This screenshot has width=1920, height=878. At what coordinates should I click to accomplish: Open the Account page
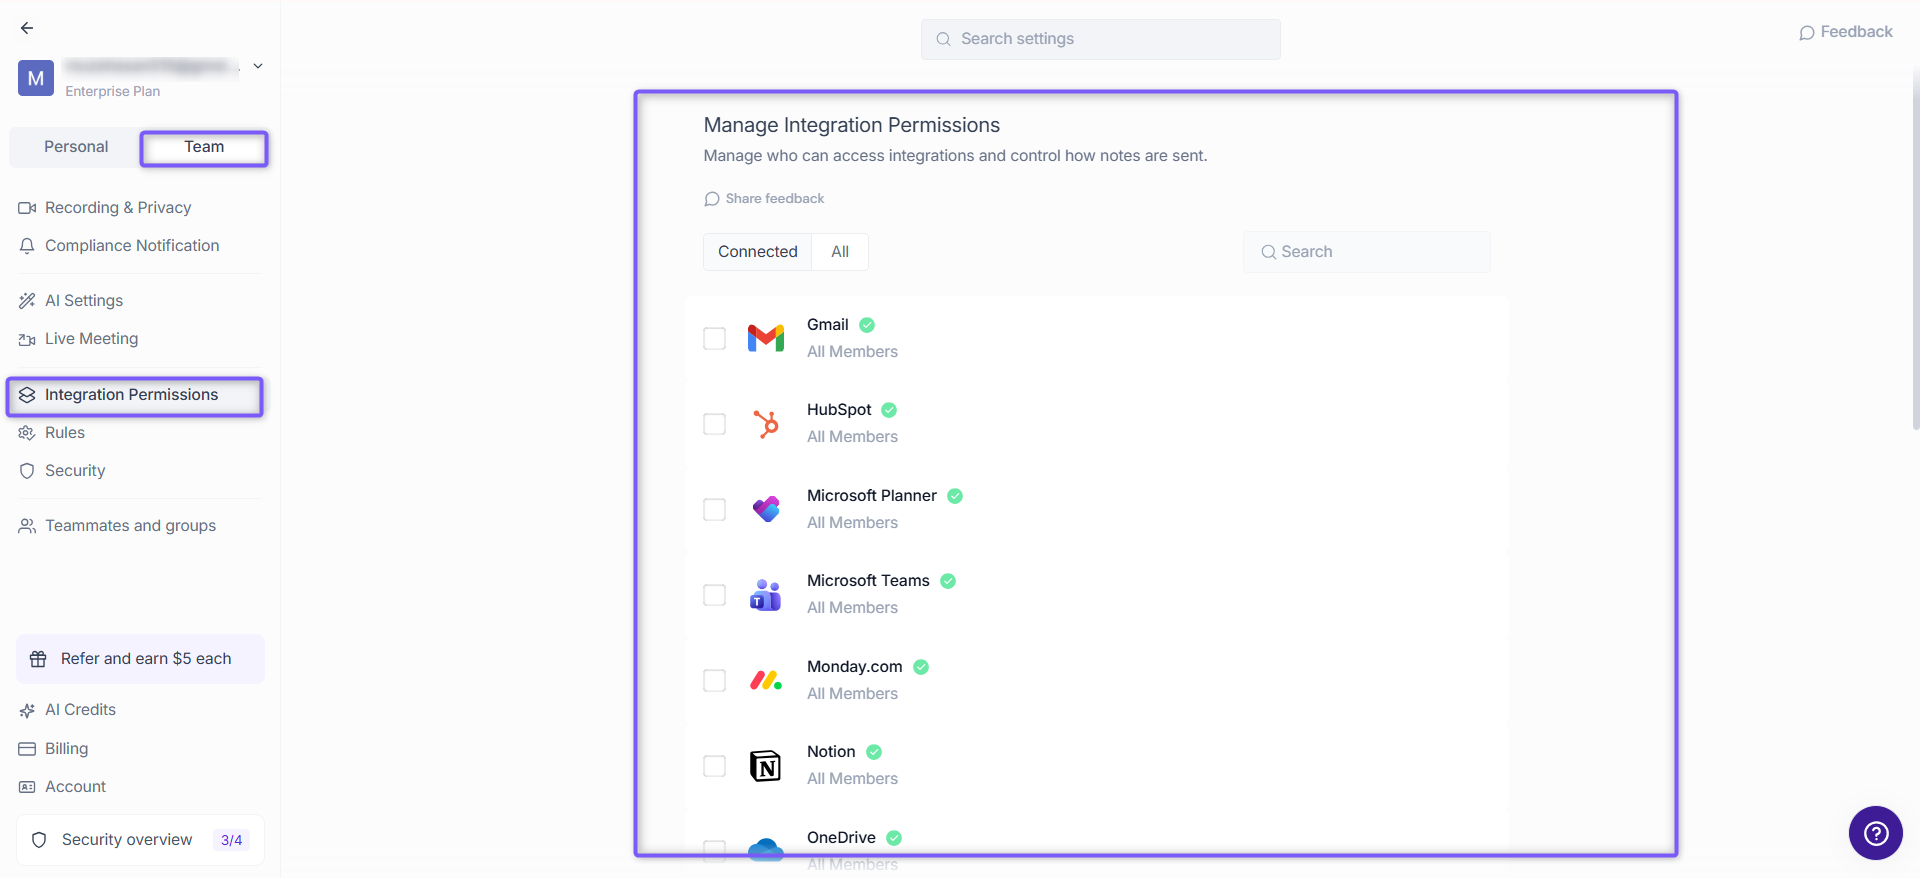pyautogui.click(x=75, y=786)
